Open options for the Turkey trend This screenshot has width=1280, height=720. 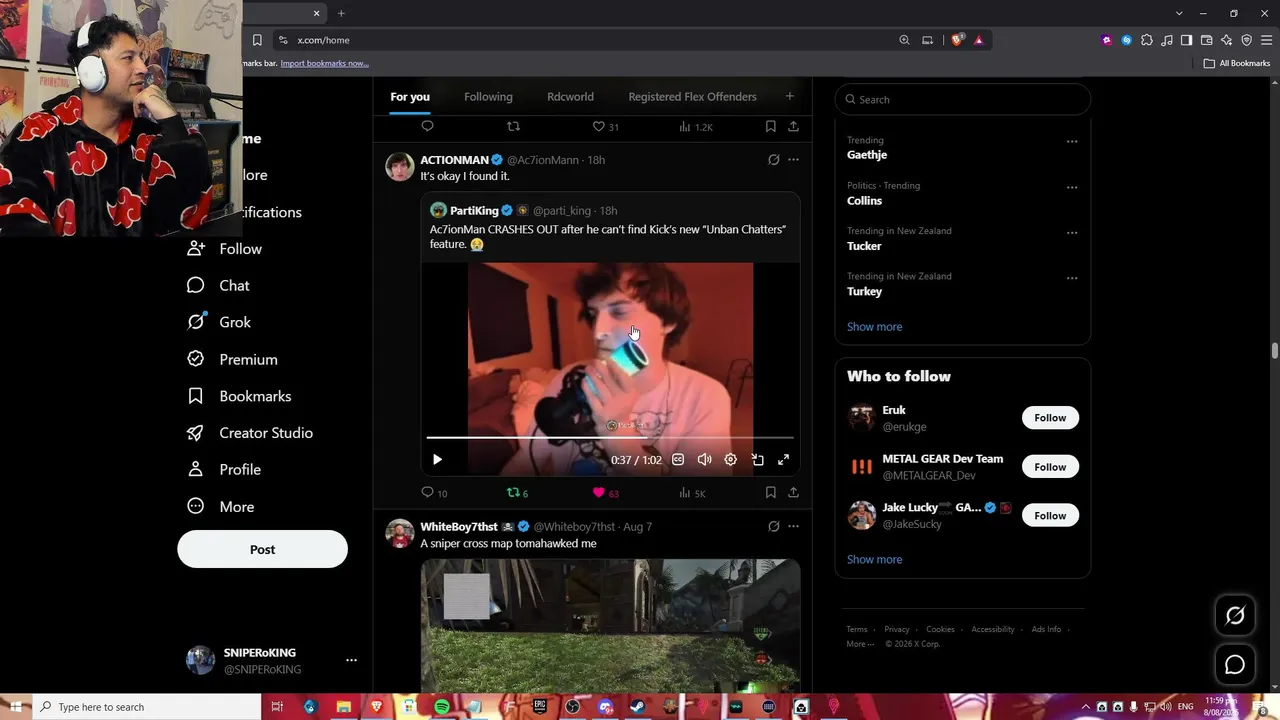(1072, 278)
